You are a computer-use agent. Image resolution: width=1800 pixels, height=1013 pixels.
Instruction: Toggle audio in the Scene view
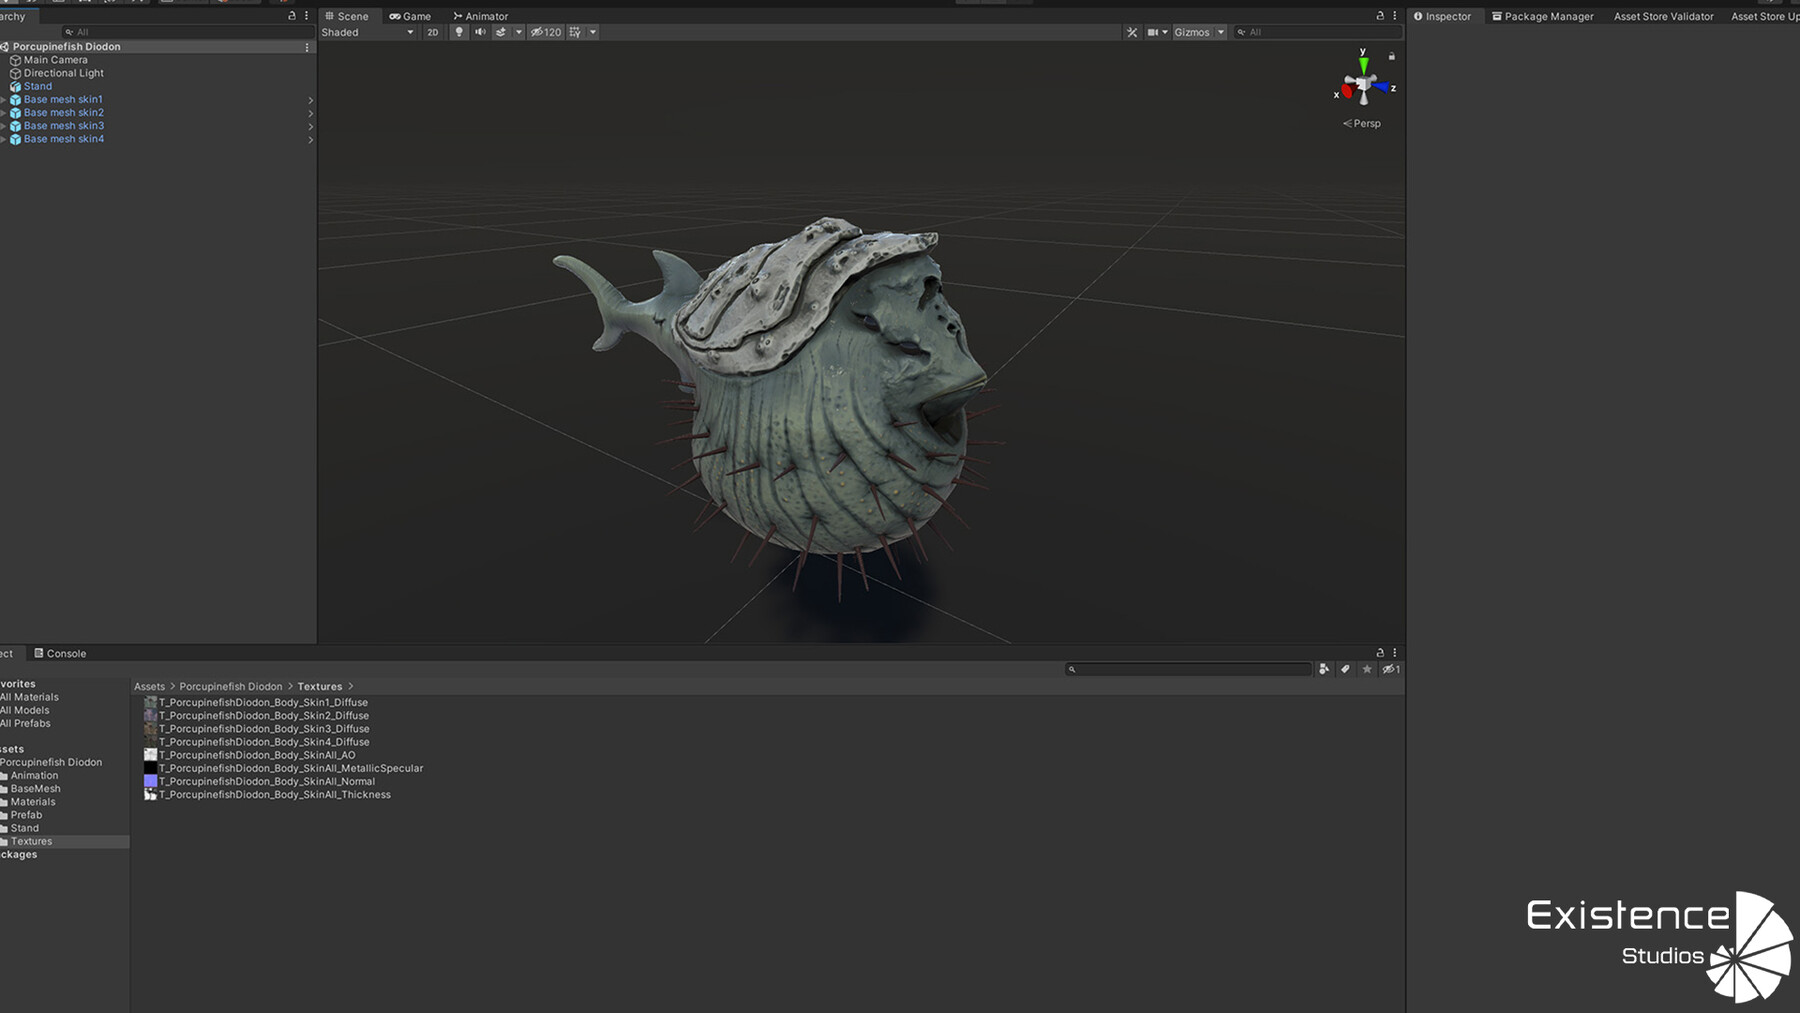tap(480, 32)
